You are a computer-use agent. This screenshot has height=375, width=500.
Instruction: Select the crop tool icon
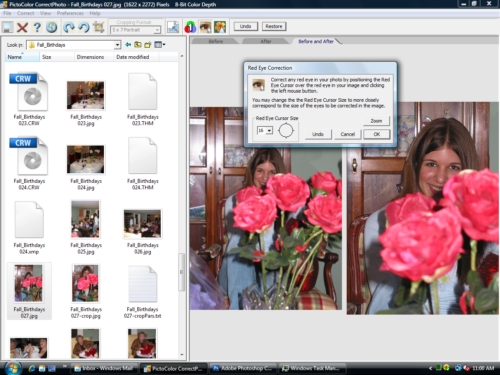point(98,27)
